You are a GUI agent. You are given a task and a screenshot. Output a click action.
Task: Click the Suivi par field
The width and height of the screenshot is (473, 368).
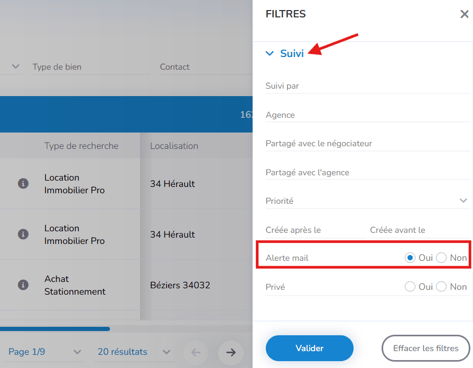click(368, 86)
